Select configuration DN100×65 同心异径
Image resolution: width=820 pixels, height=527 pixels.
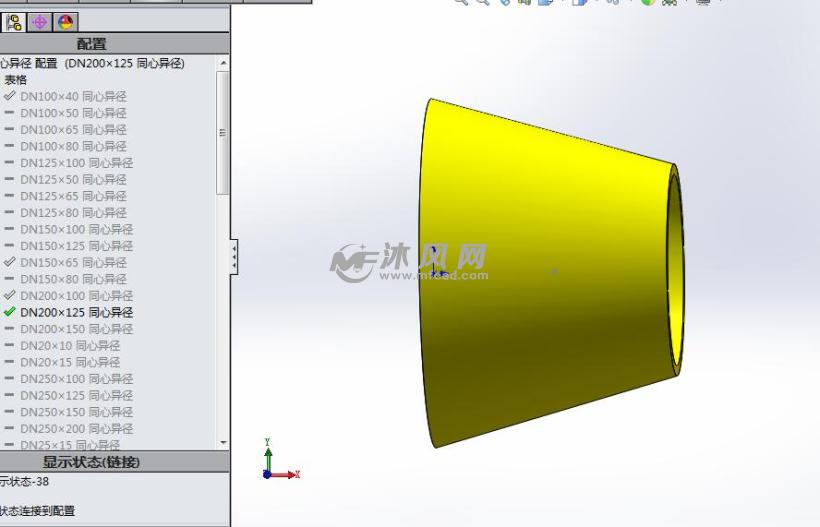(73, 130)
